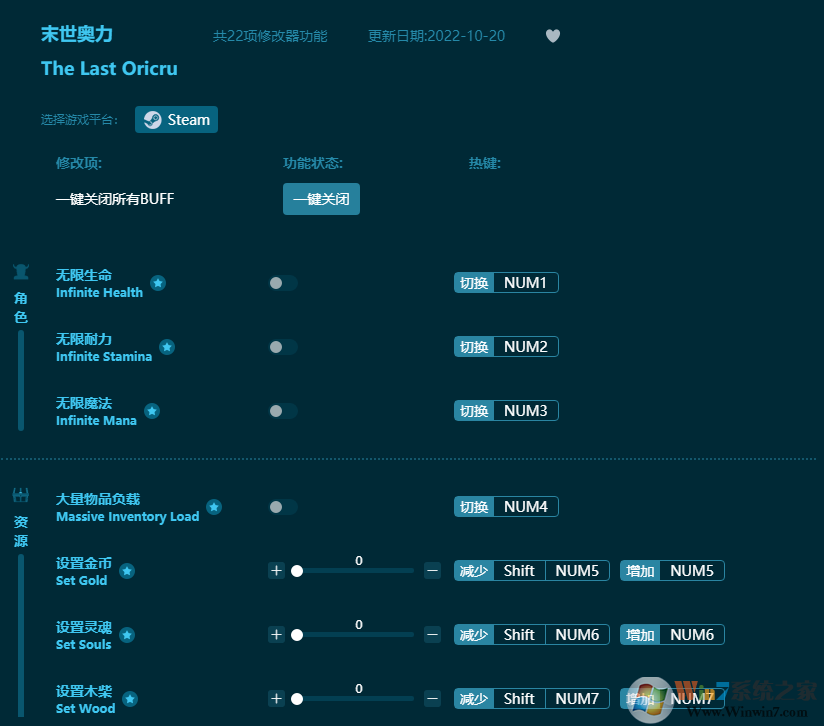Viewport: 824px width, 726px height.
Task: Click 切换 label on Infinite Health row
Action: point(474,283)
